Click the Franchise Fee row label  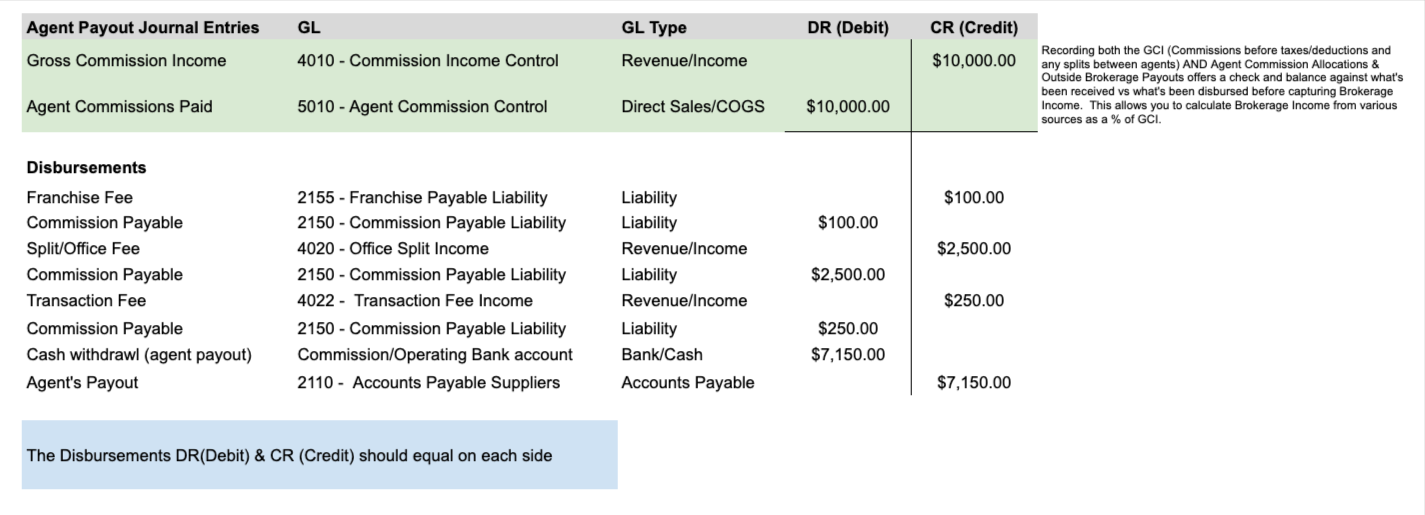point(80,198)
